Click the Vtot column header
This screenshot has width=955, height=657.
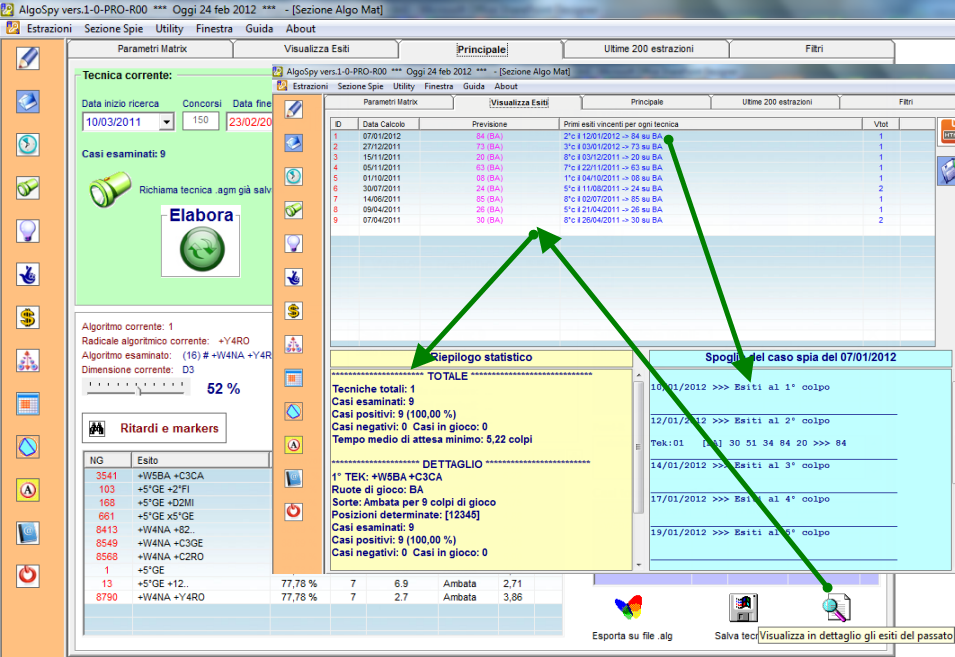[x=881, y=124]
